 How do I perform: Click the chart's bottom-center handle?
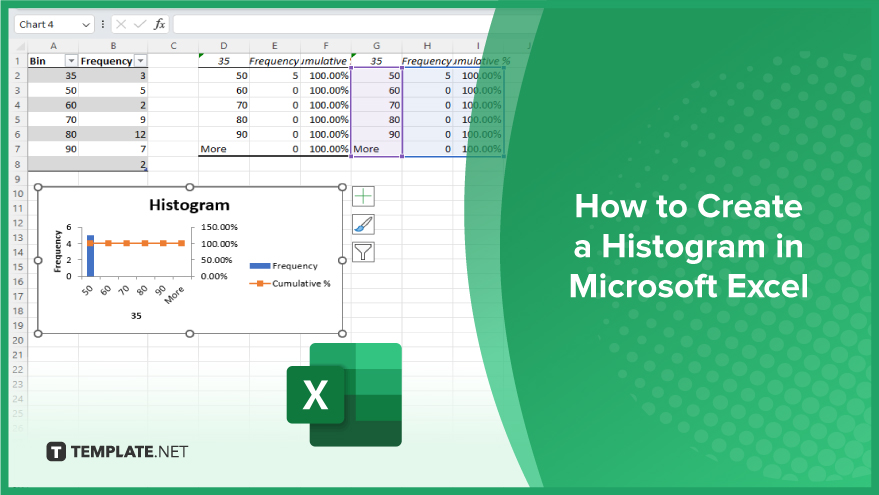(190, 334)
